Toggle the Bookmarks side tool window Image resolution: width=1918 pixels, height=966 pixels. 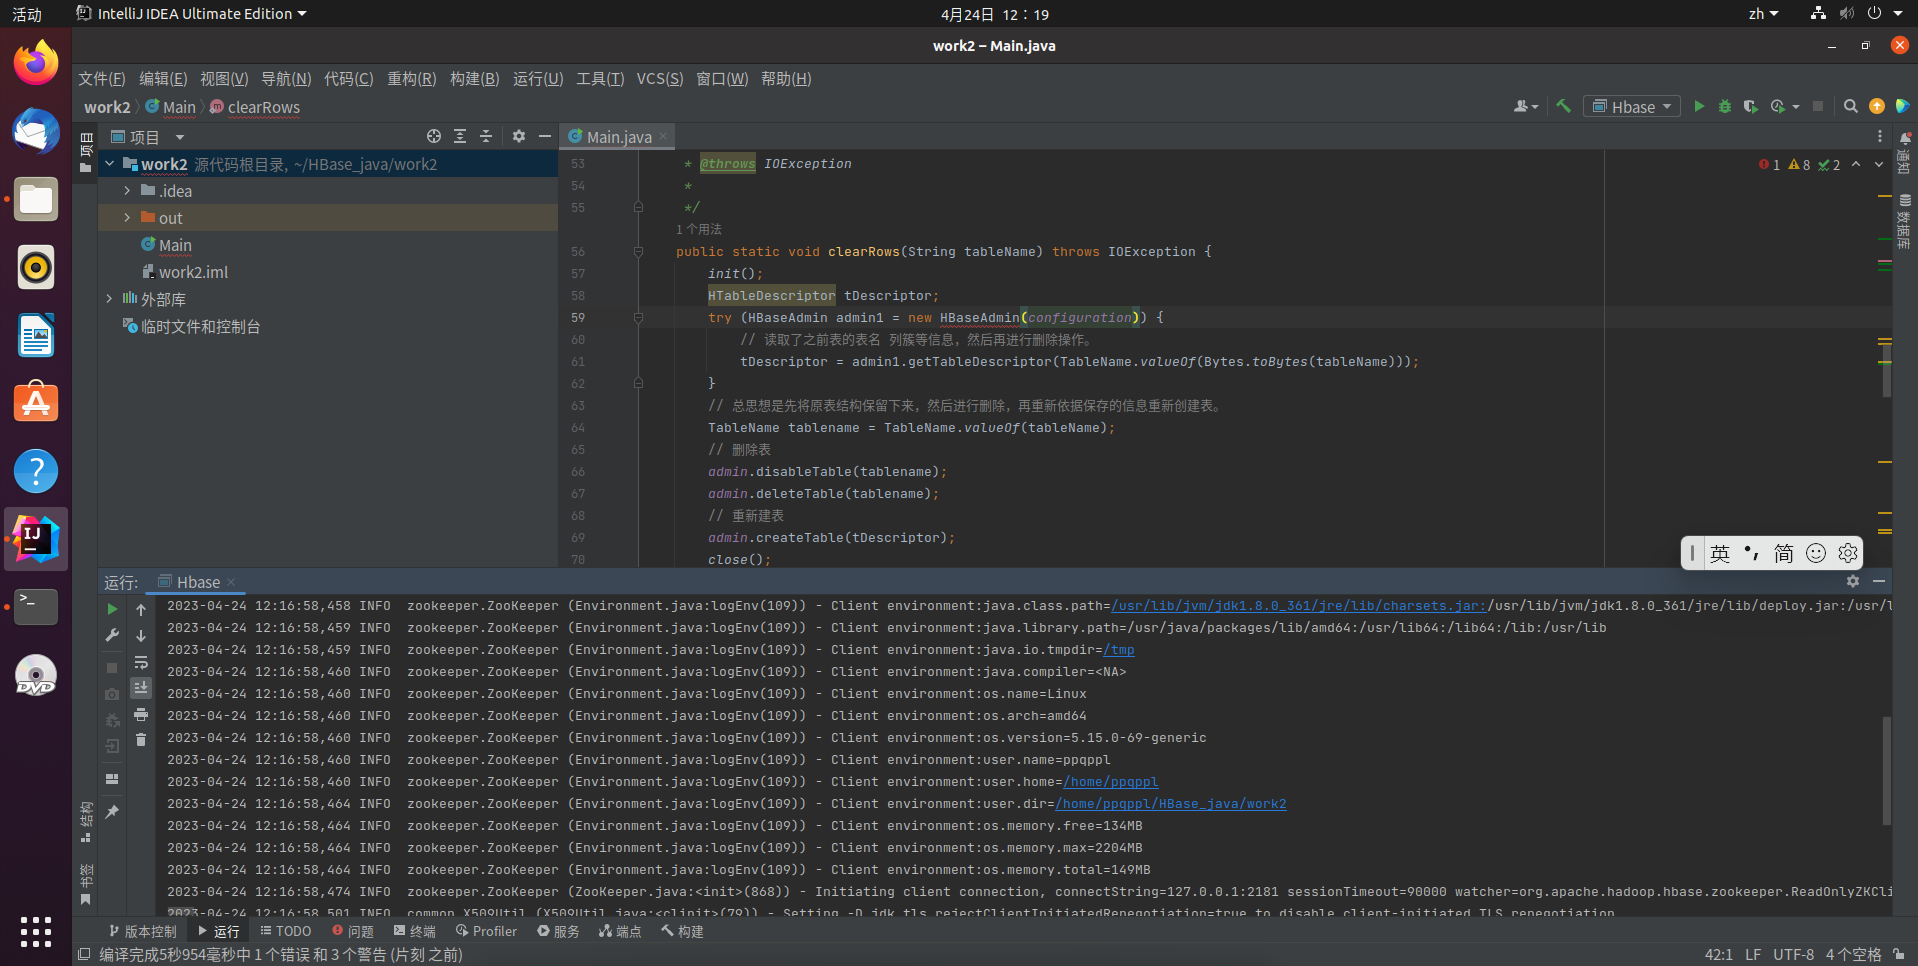point(86,885)
